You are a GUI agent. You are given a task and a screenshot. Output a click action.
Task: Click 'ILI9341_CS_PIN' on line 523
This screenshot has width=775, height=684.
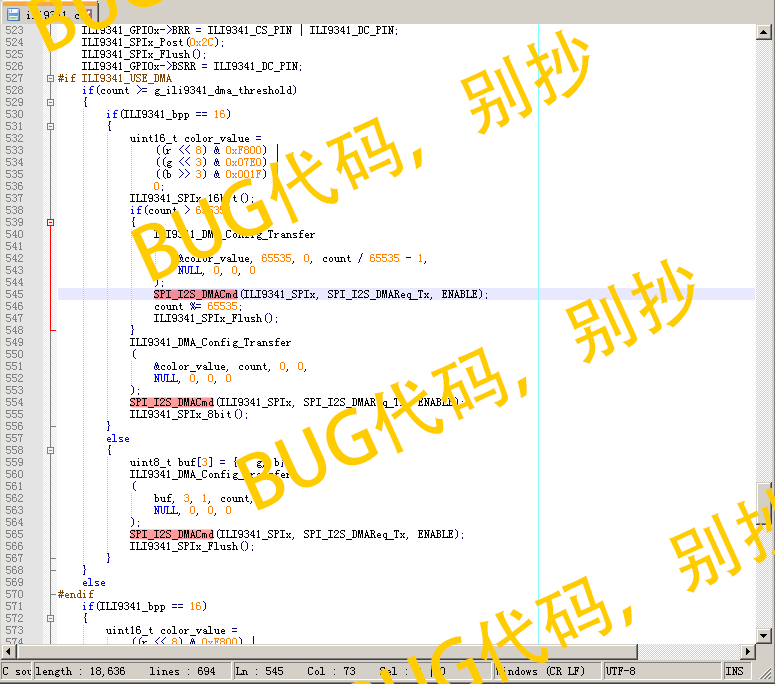[250, 31]
